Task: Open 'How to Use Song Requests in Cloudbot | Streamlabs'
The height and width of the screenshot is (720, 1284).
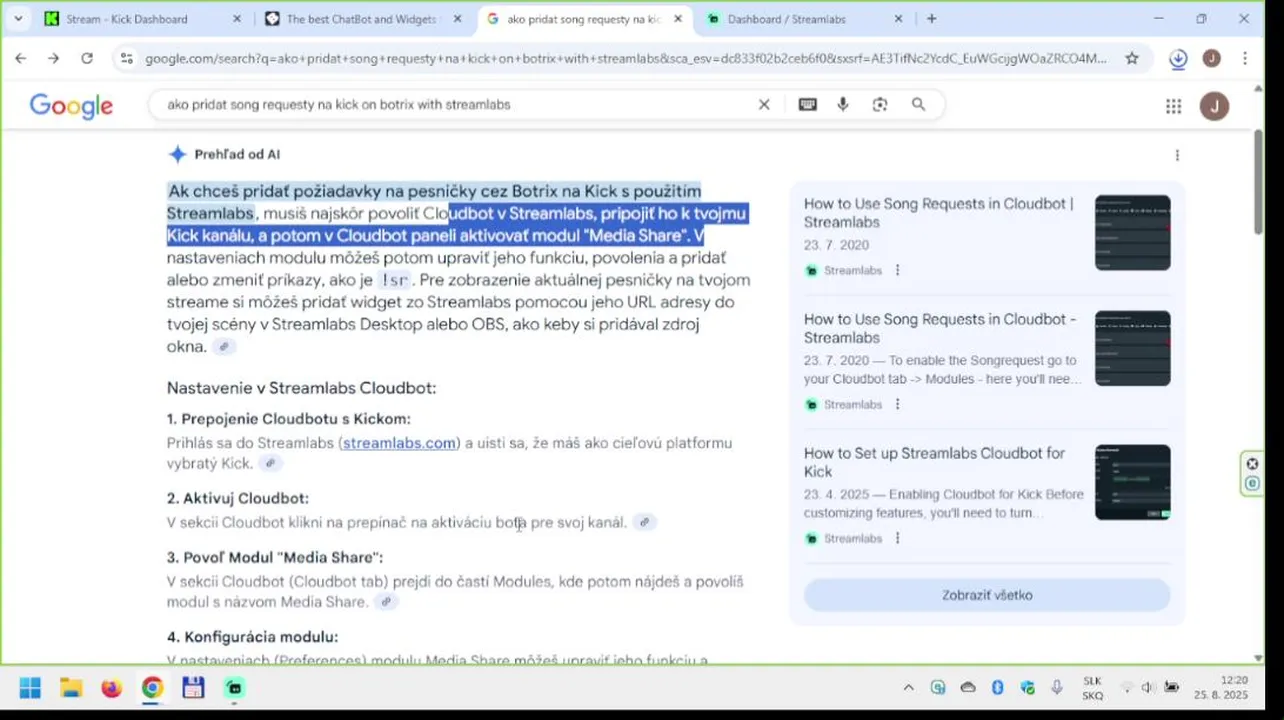Action: pos(938,213)
